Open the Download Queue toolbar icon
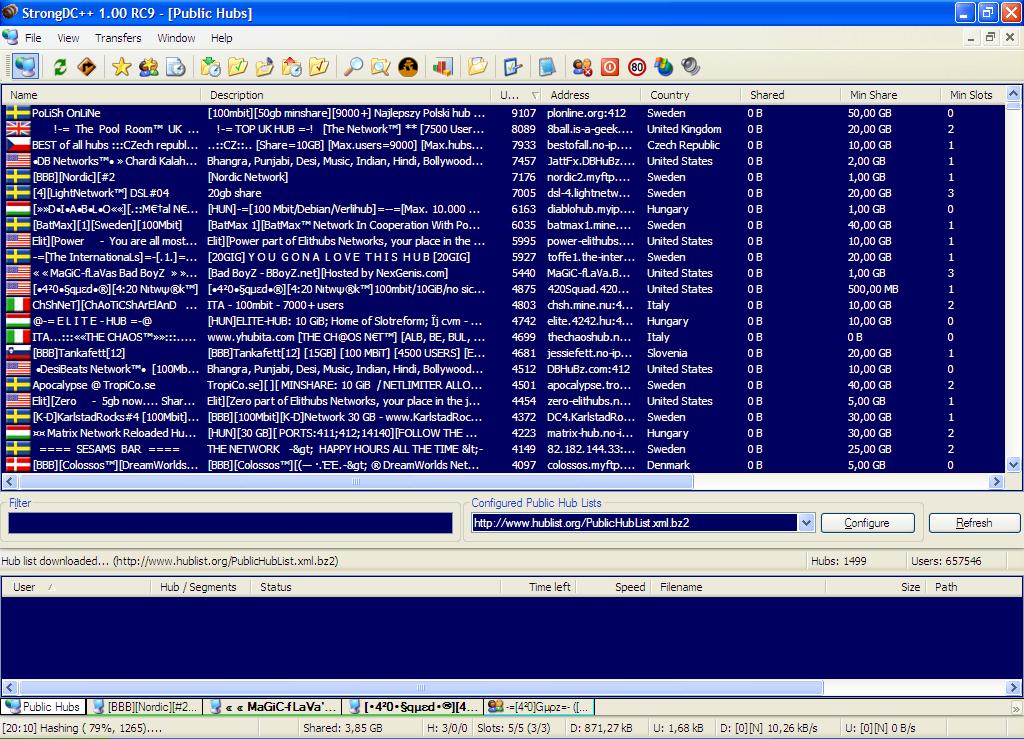Viewport: 1024px width, 739px height. click(210, 67)
